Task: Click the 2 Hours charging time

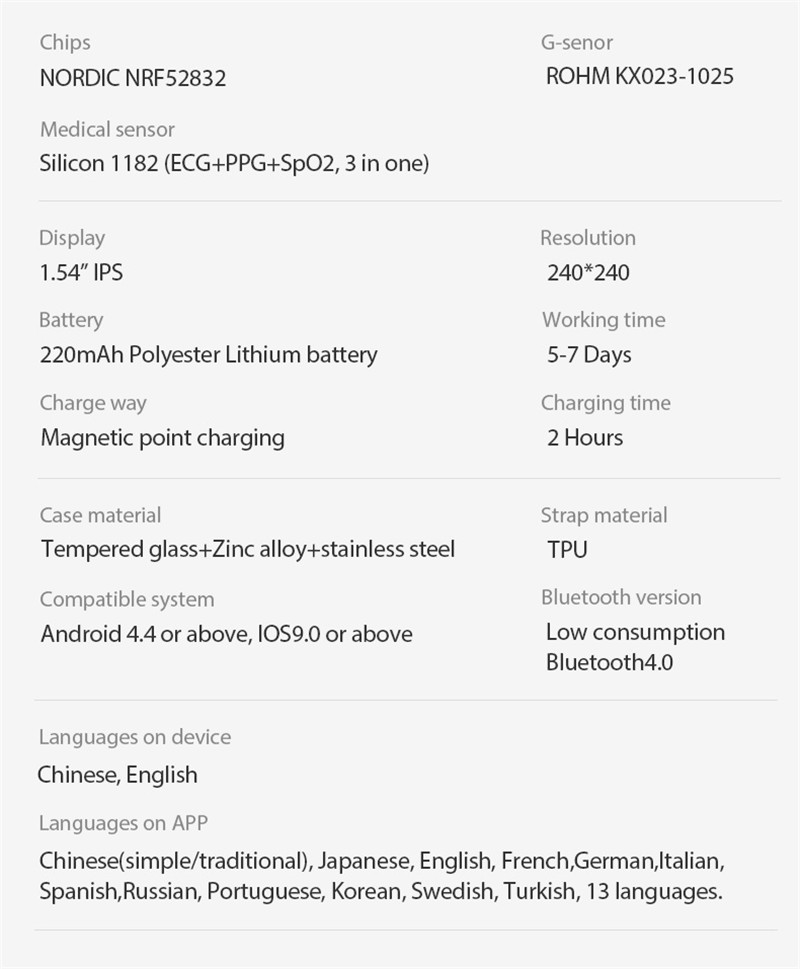Action: [585, 438]
